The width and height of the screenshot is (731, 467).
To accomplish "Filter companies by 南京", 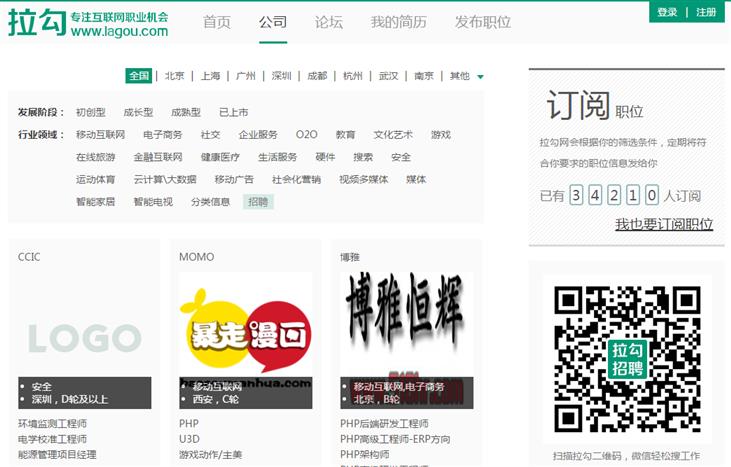I will click(424, 76).
